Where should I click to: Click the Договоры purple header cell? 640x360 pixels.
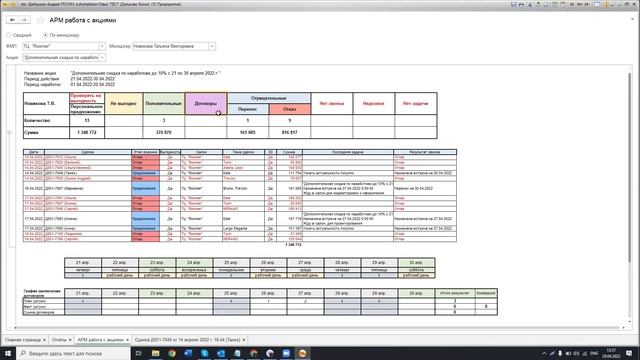click(206, 104)
